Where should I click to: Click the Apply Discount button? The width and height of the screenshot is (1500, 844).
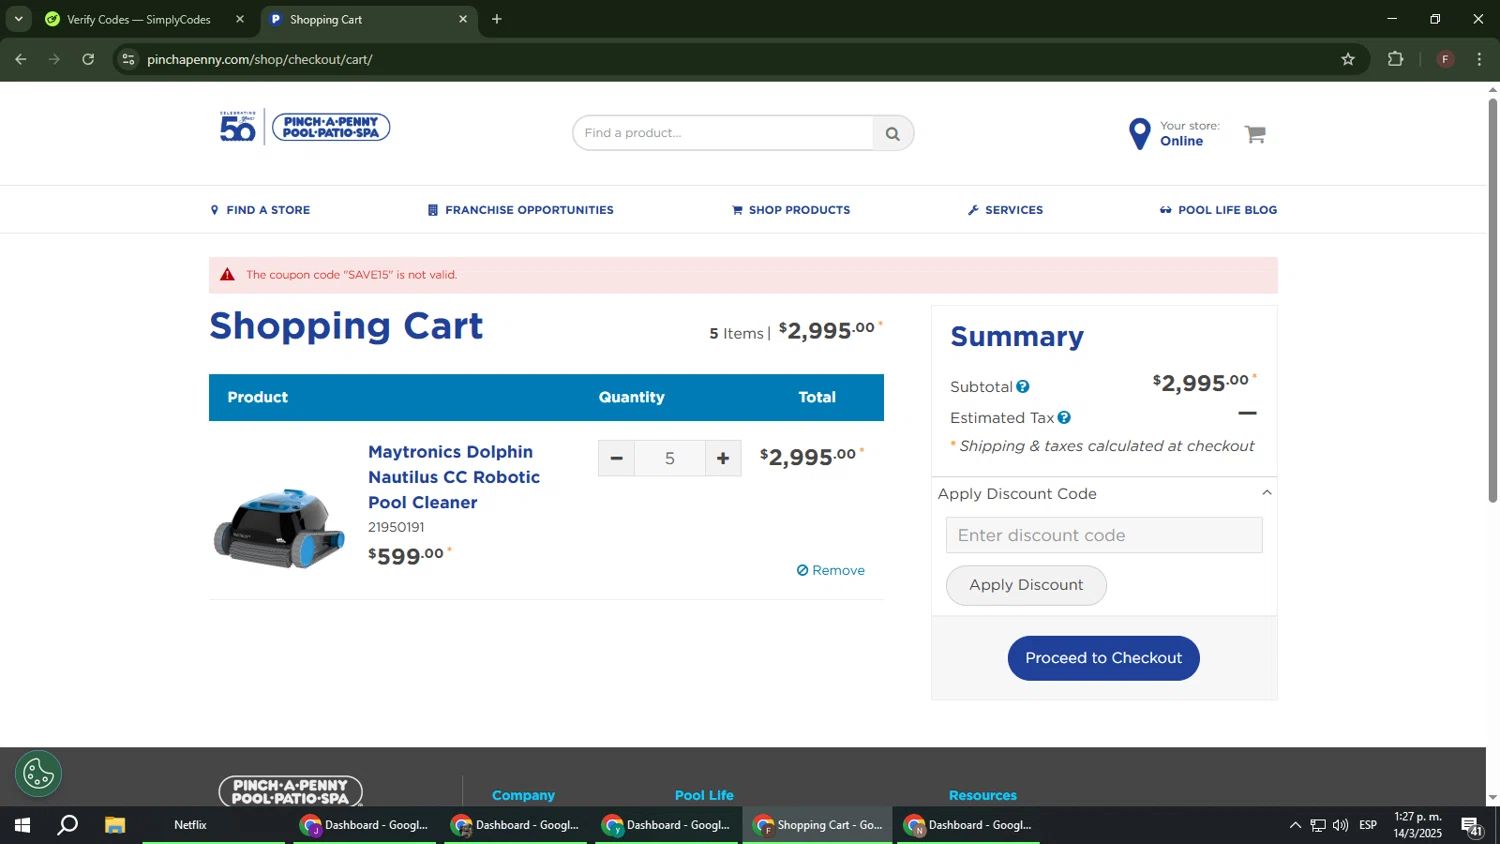(1026, 585)
